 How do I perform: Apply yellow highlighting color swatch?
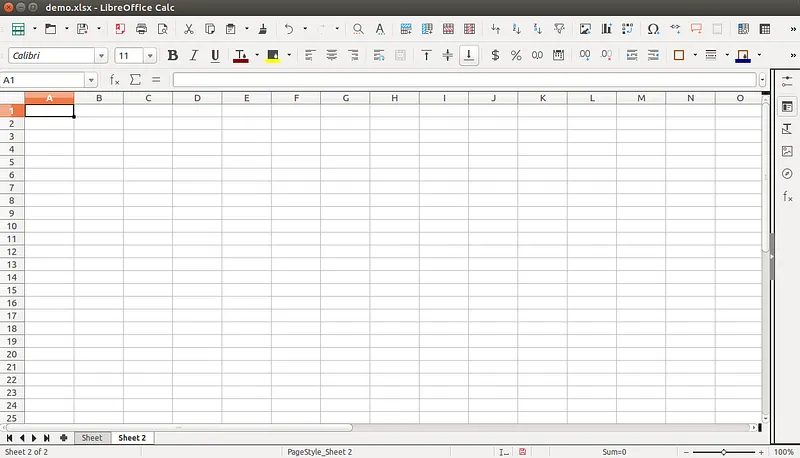coord(273,55)
